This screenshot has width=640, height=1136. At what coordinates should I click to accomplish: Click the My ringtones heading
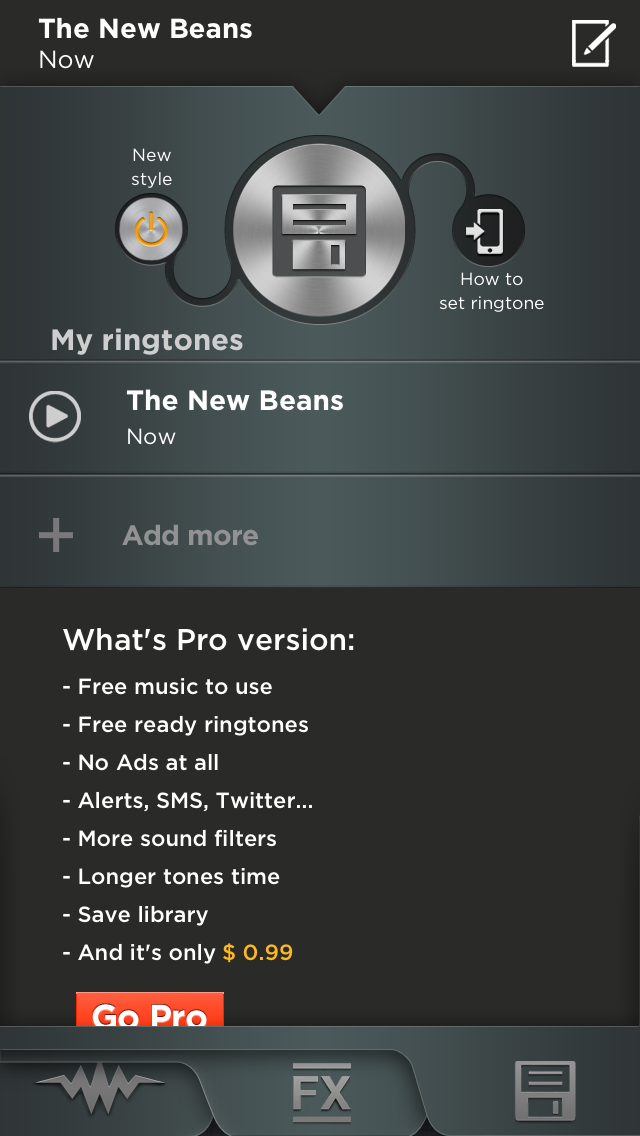point(147,341)
